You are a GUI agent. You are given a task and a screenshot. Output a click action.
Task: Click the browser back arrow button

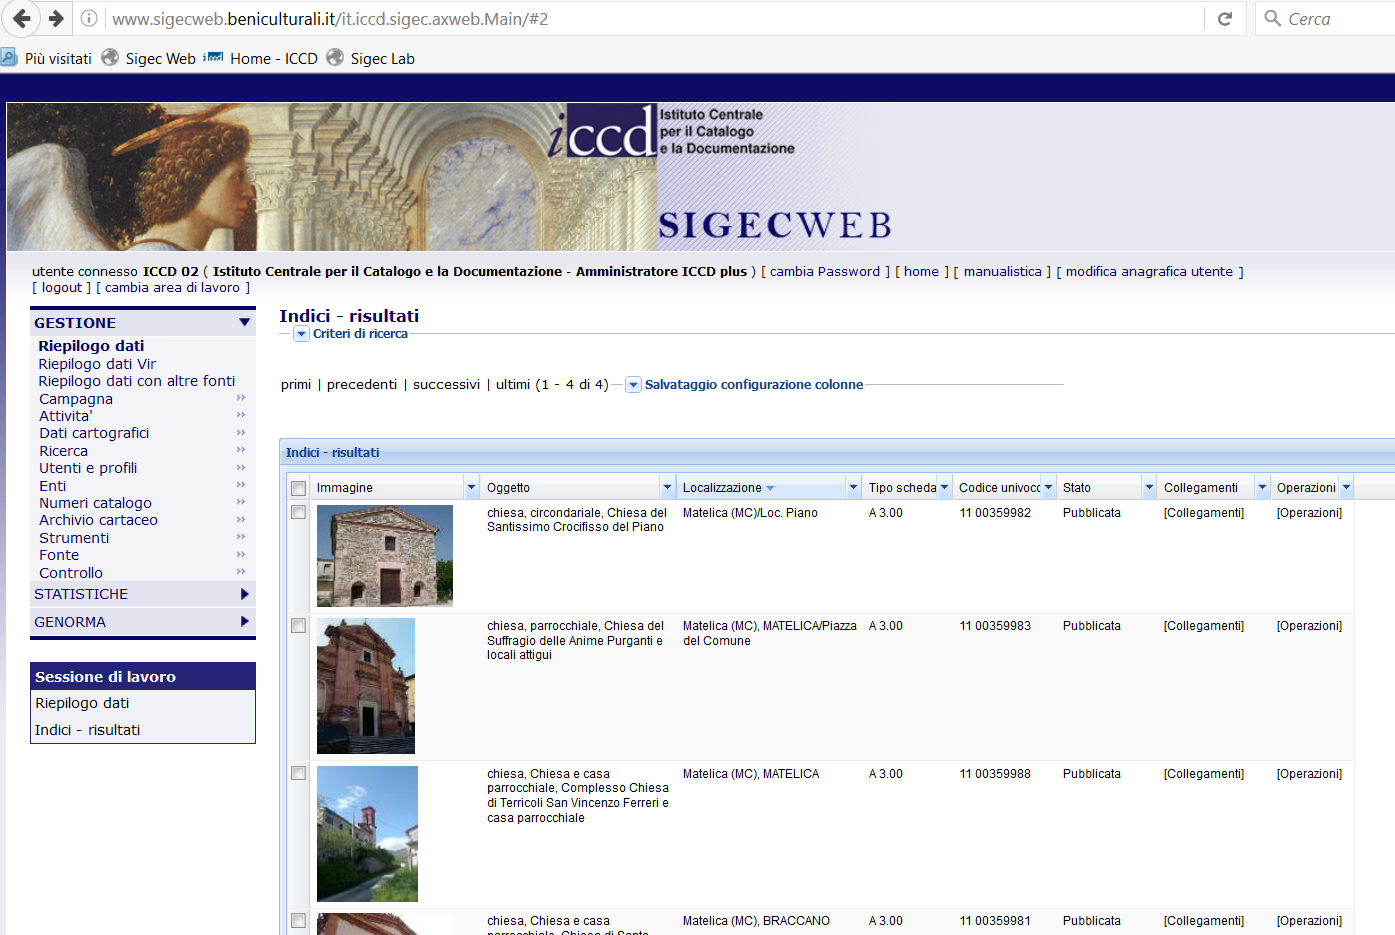21,18
